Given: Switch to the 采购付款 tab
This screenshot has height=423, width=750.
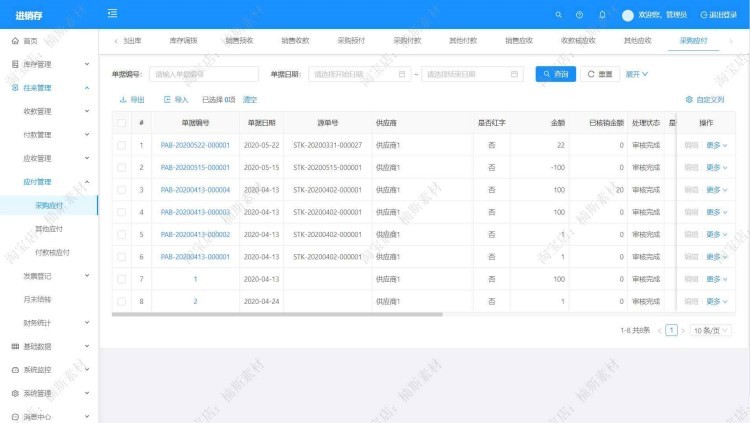Looking at the screenshot, I should point(407,41).
